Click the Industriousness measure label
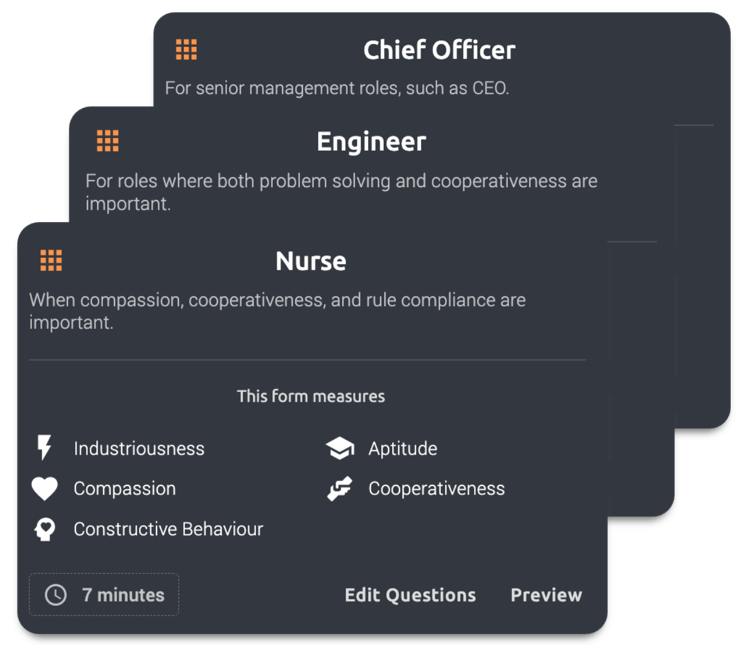 [x=139, y=449]
